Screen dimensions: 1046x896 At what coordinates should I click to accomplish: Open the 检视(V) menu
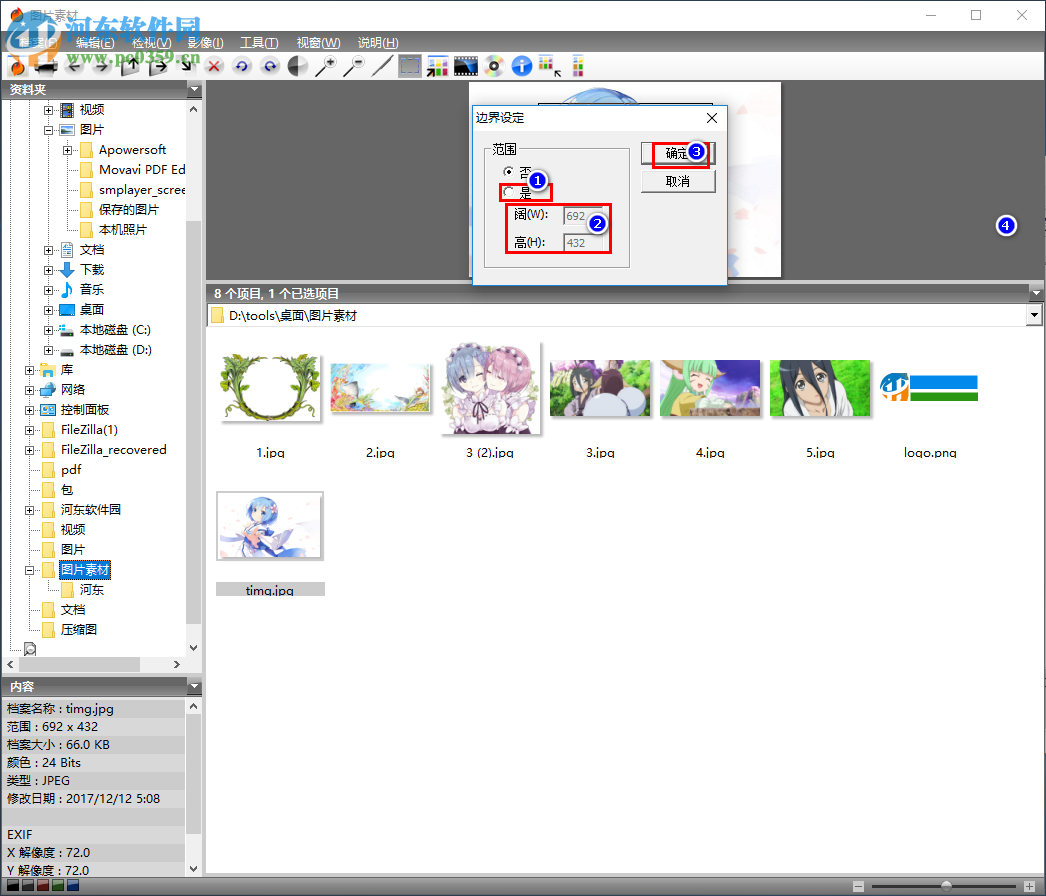(151, 43)
